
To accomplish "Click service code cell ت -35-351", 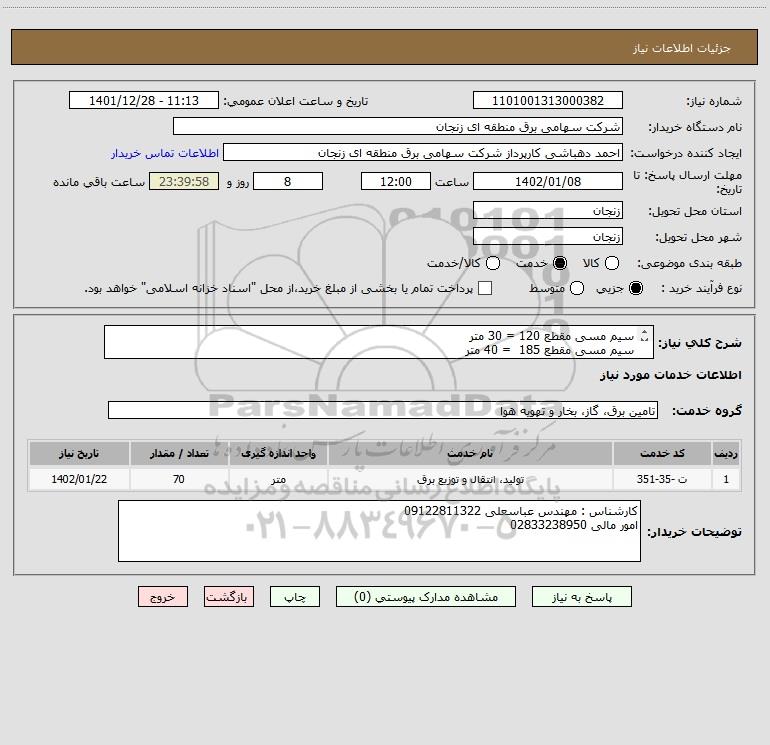I will tap(662, 479).
